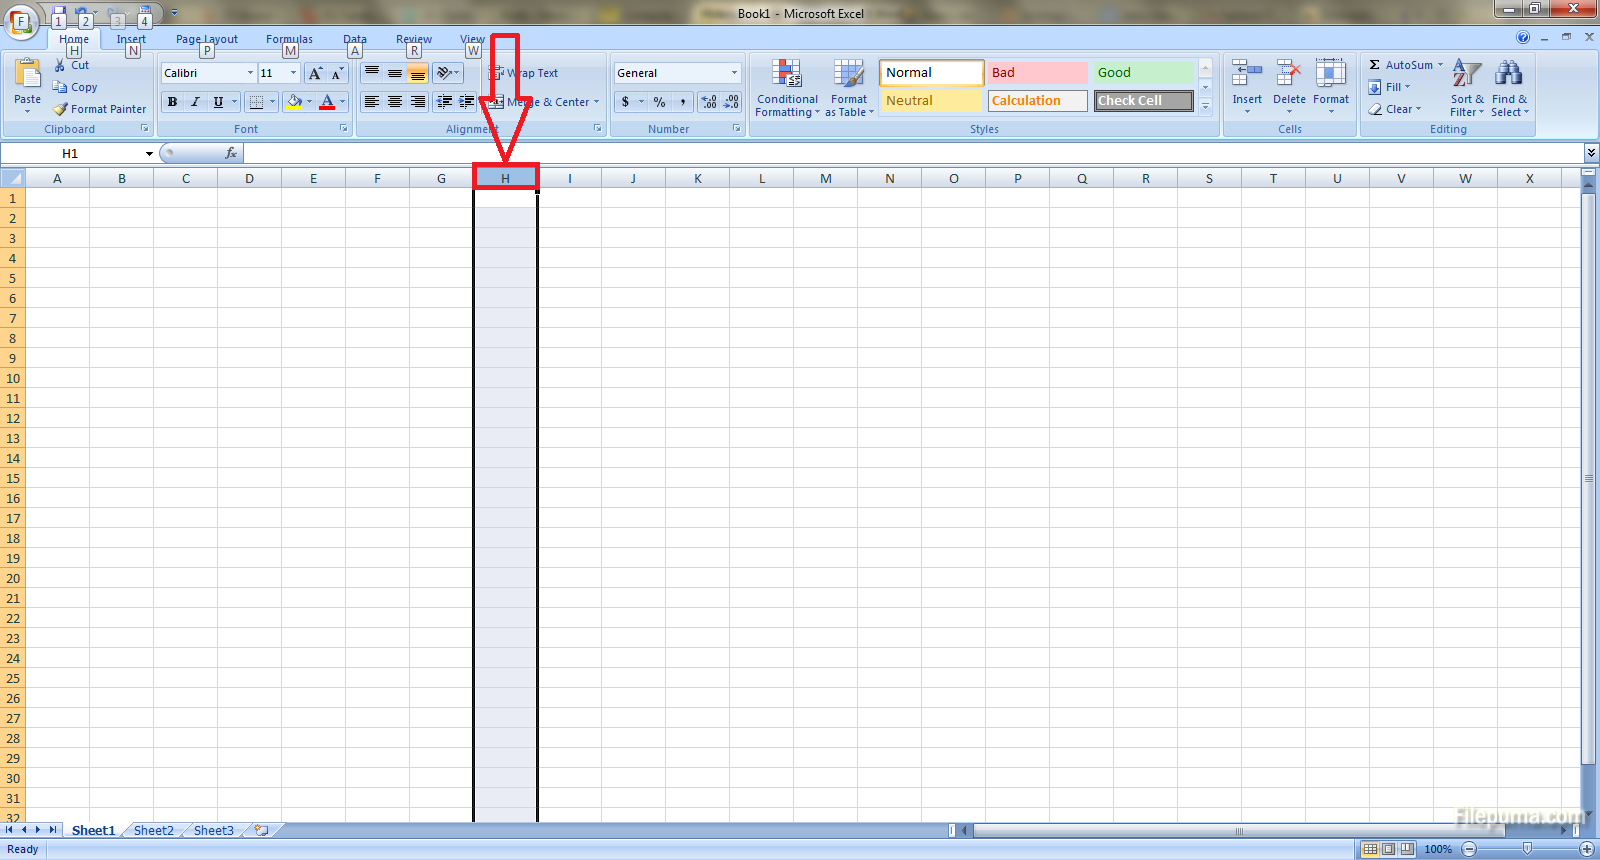The image size is (1600, 860).
Task: Apply the Check Cell style
Action: pyautogui.click(x=1143, y=101)
